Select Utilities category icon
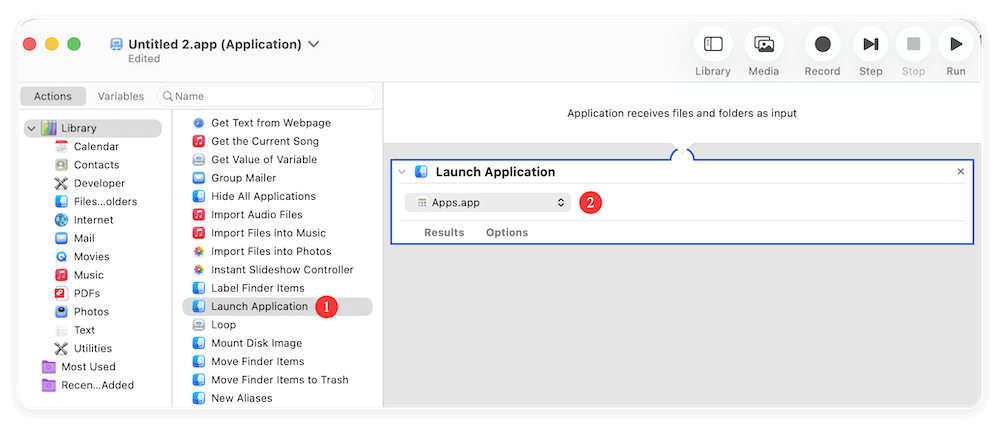This screenshot has width=1000, height=426. (61, 348)
